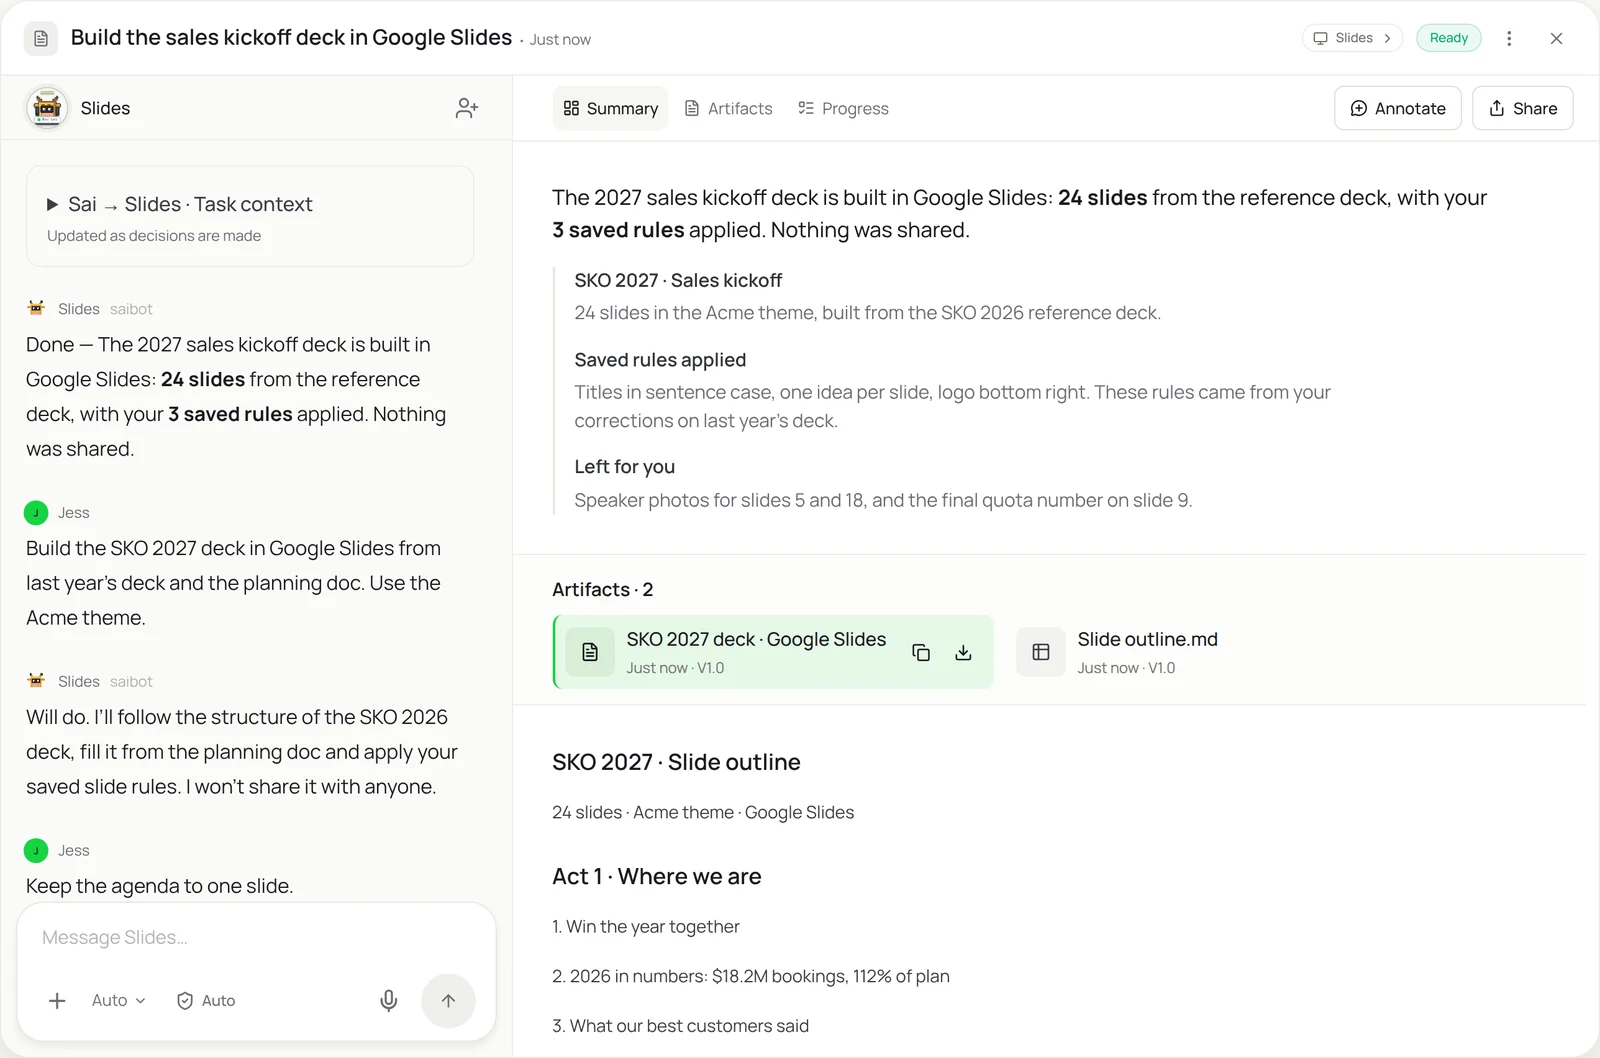1600x1058 pixels.
Task: Click the Ready status badge
Action: [x=1449, y=38]
